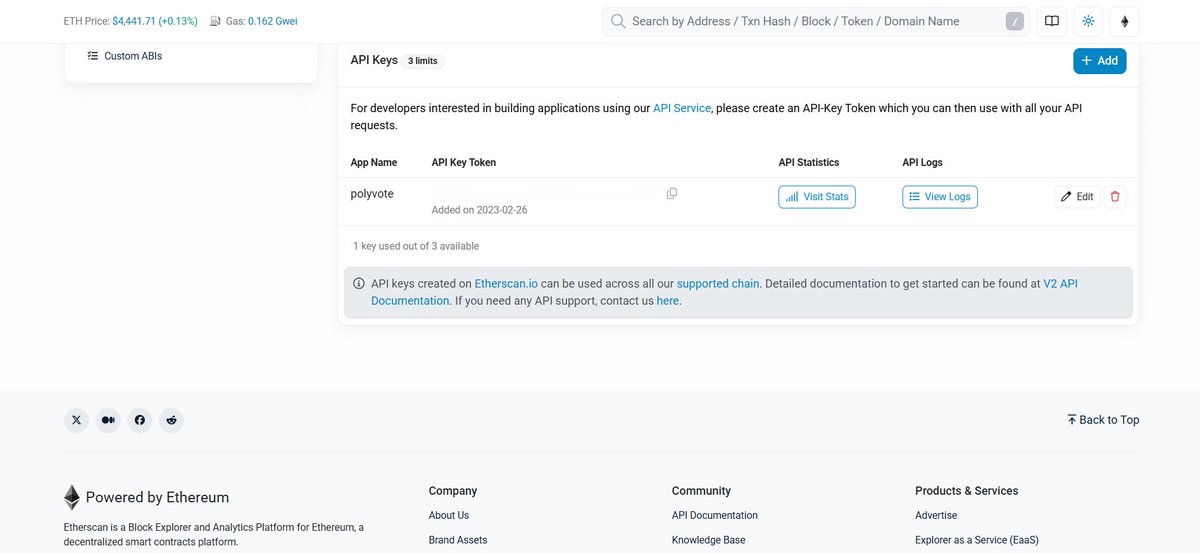Image resolution: width=1200 pixels, height=553 pixels.
Task: Open the Medium social link
Action: [x=109, y=420]
